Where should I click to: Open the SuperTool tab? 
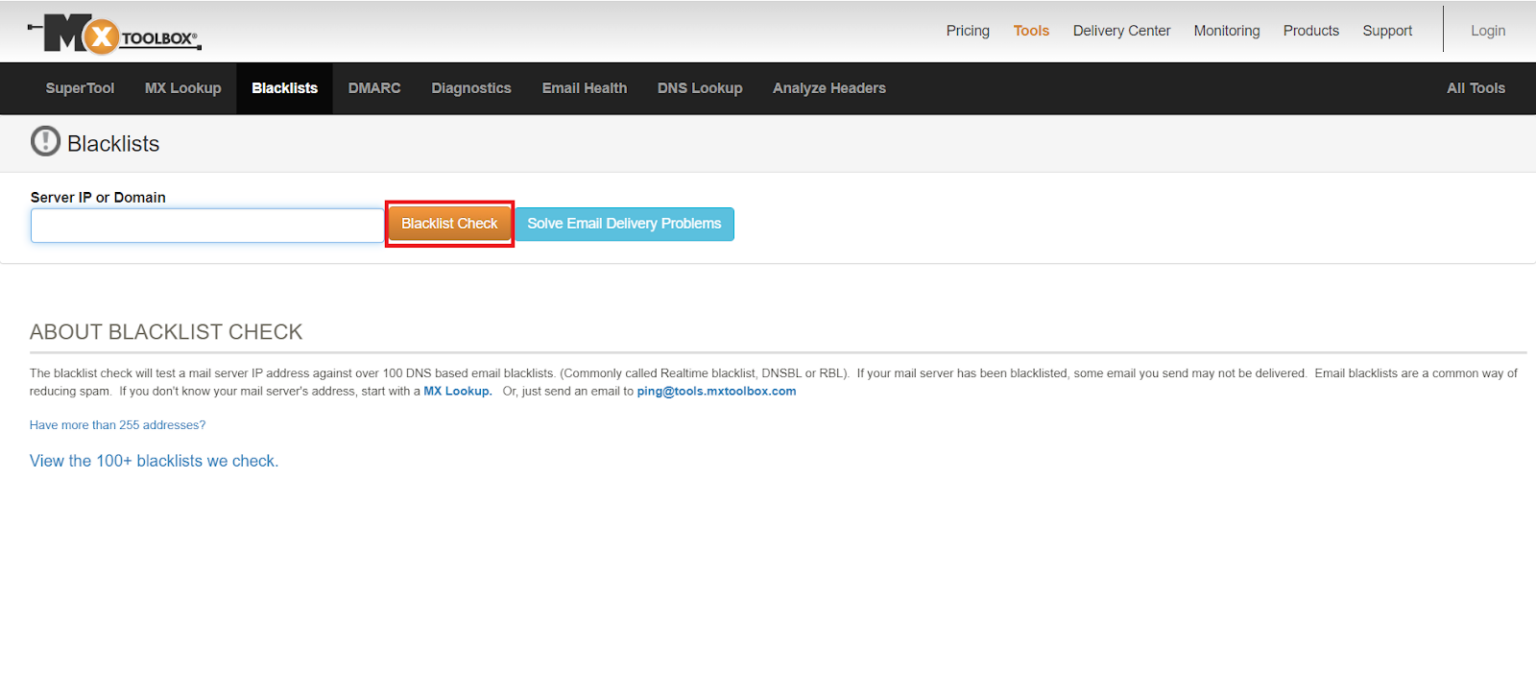pos(79,88)
